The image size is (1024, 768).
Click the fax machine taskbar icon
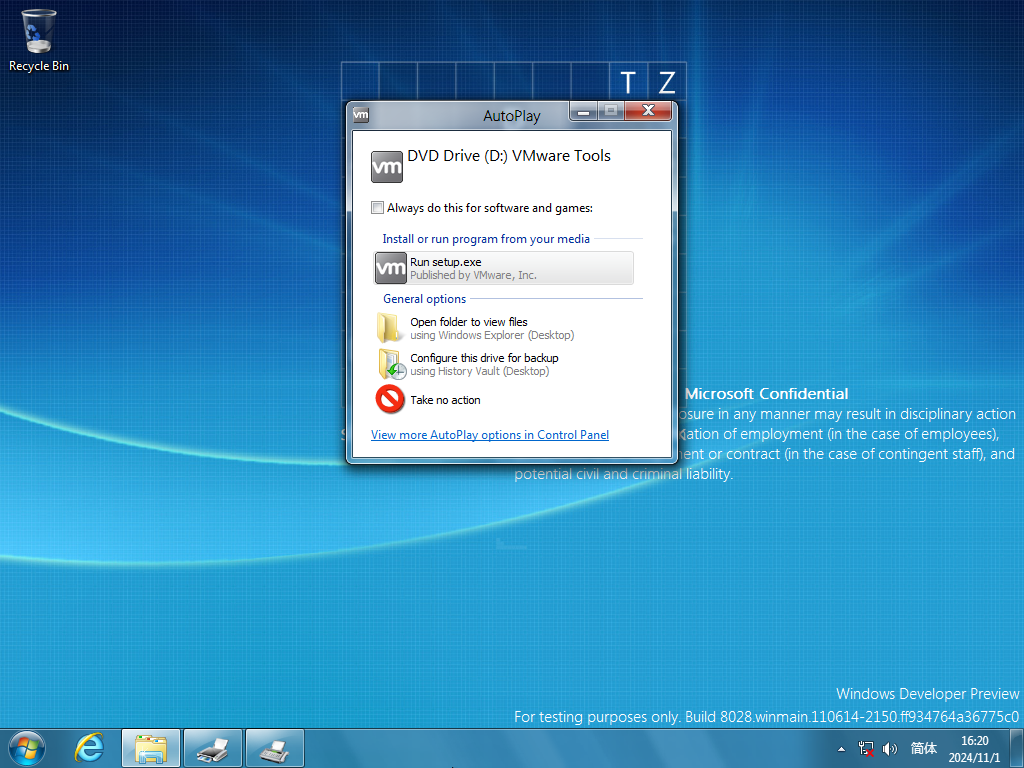275,748
